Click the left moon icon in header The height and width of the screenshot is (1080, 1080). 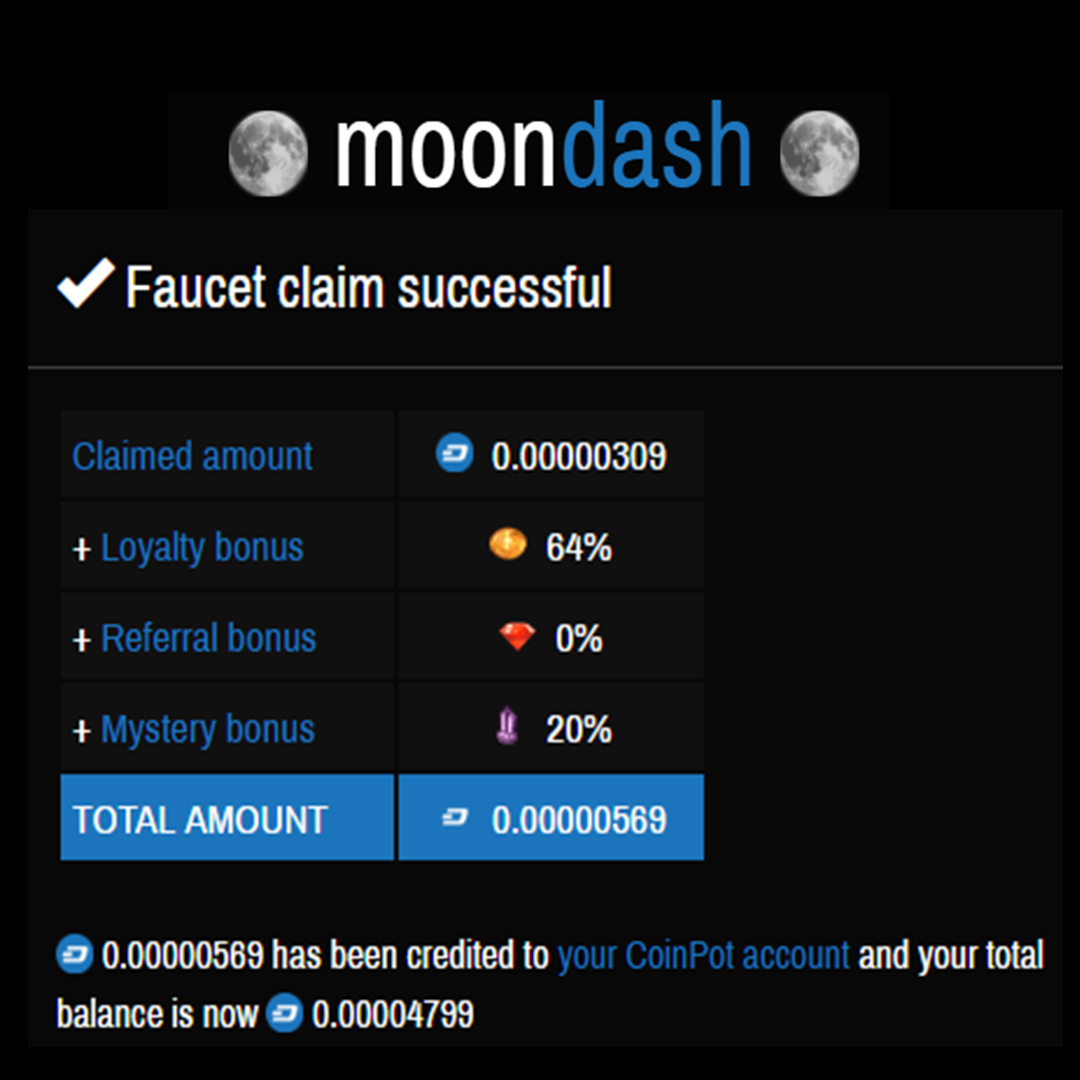click(268, 153)
